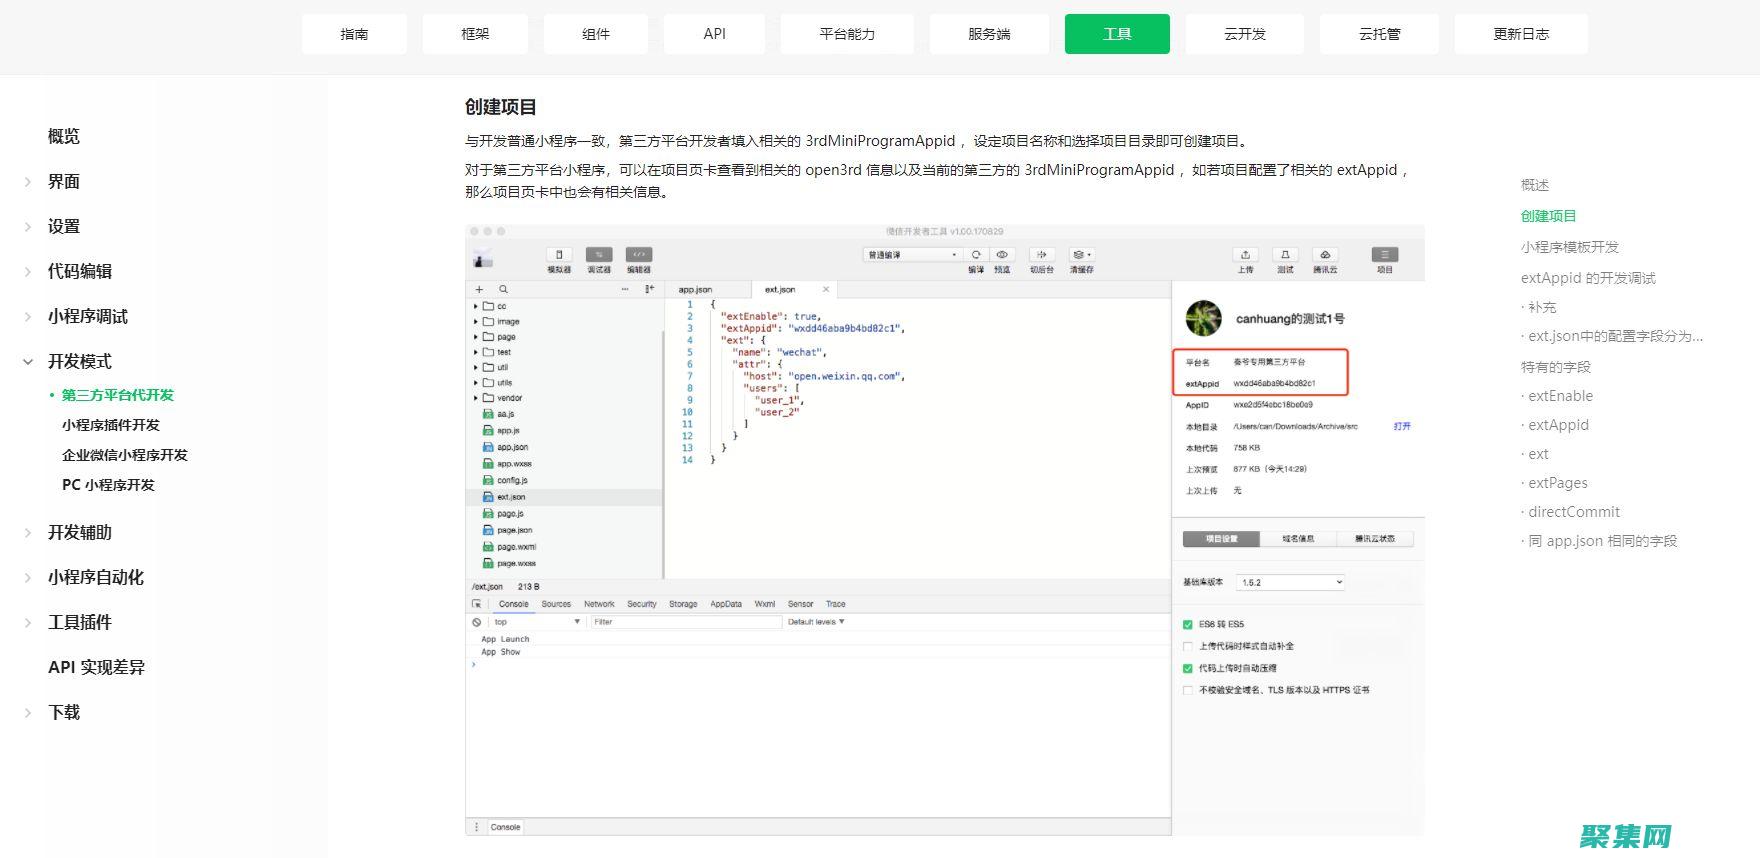This screenshot has width=1760, height=858.
Task: Toggle 不校验安全域名 TLS HTTPS checkbox
Action: [1188, 690]
